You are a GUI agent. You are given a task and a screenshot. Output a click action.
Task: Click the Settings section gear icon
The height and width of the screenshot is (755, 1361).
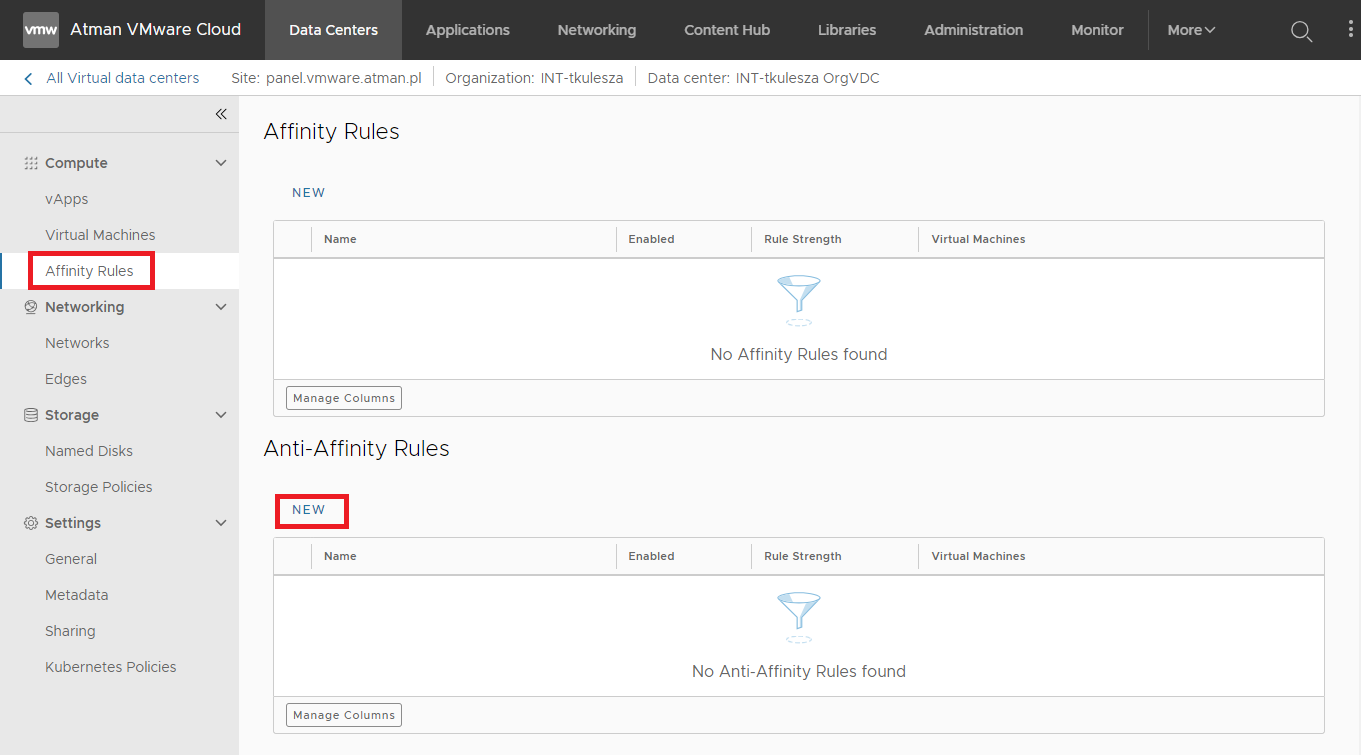click(31, 523)
